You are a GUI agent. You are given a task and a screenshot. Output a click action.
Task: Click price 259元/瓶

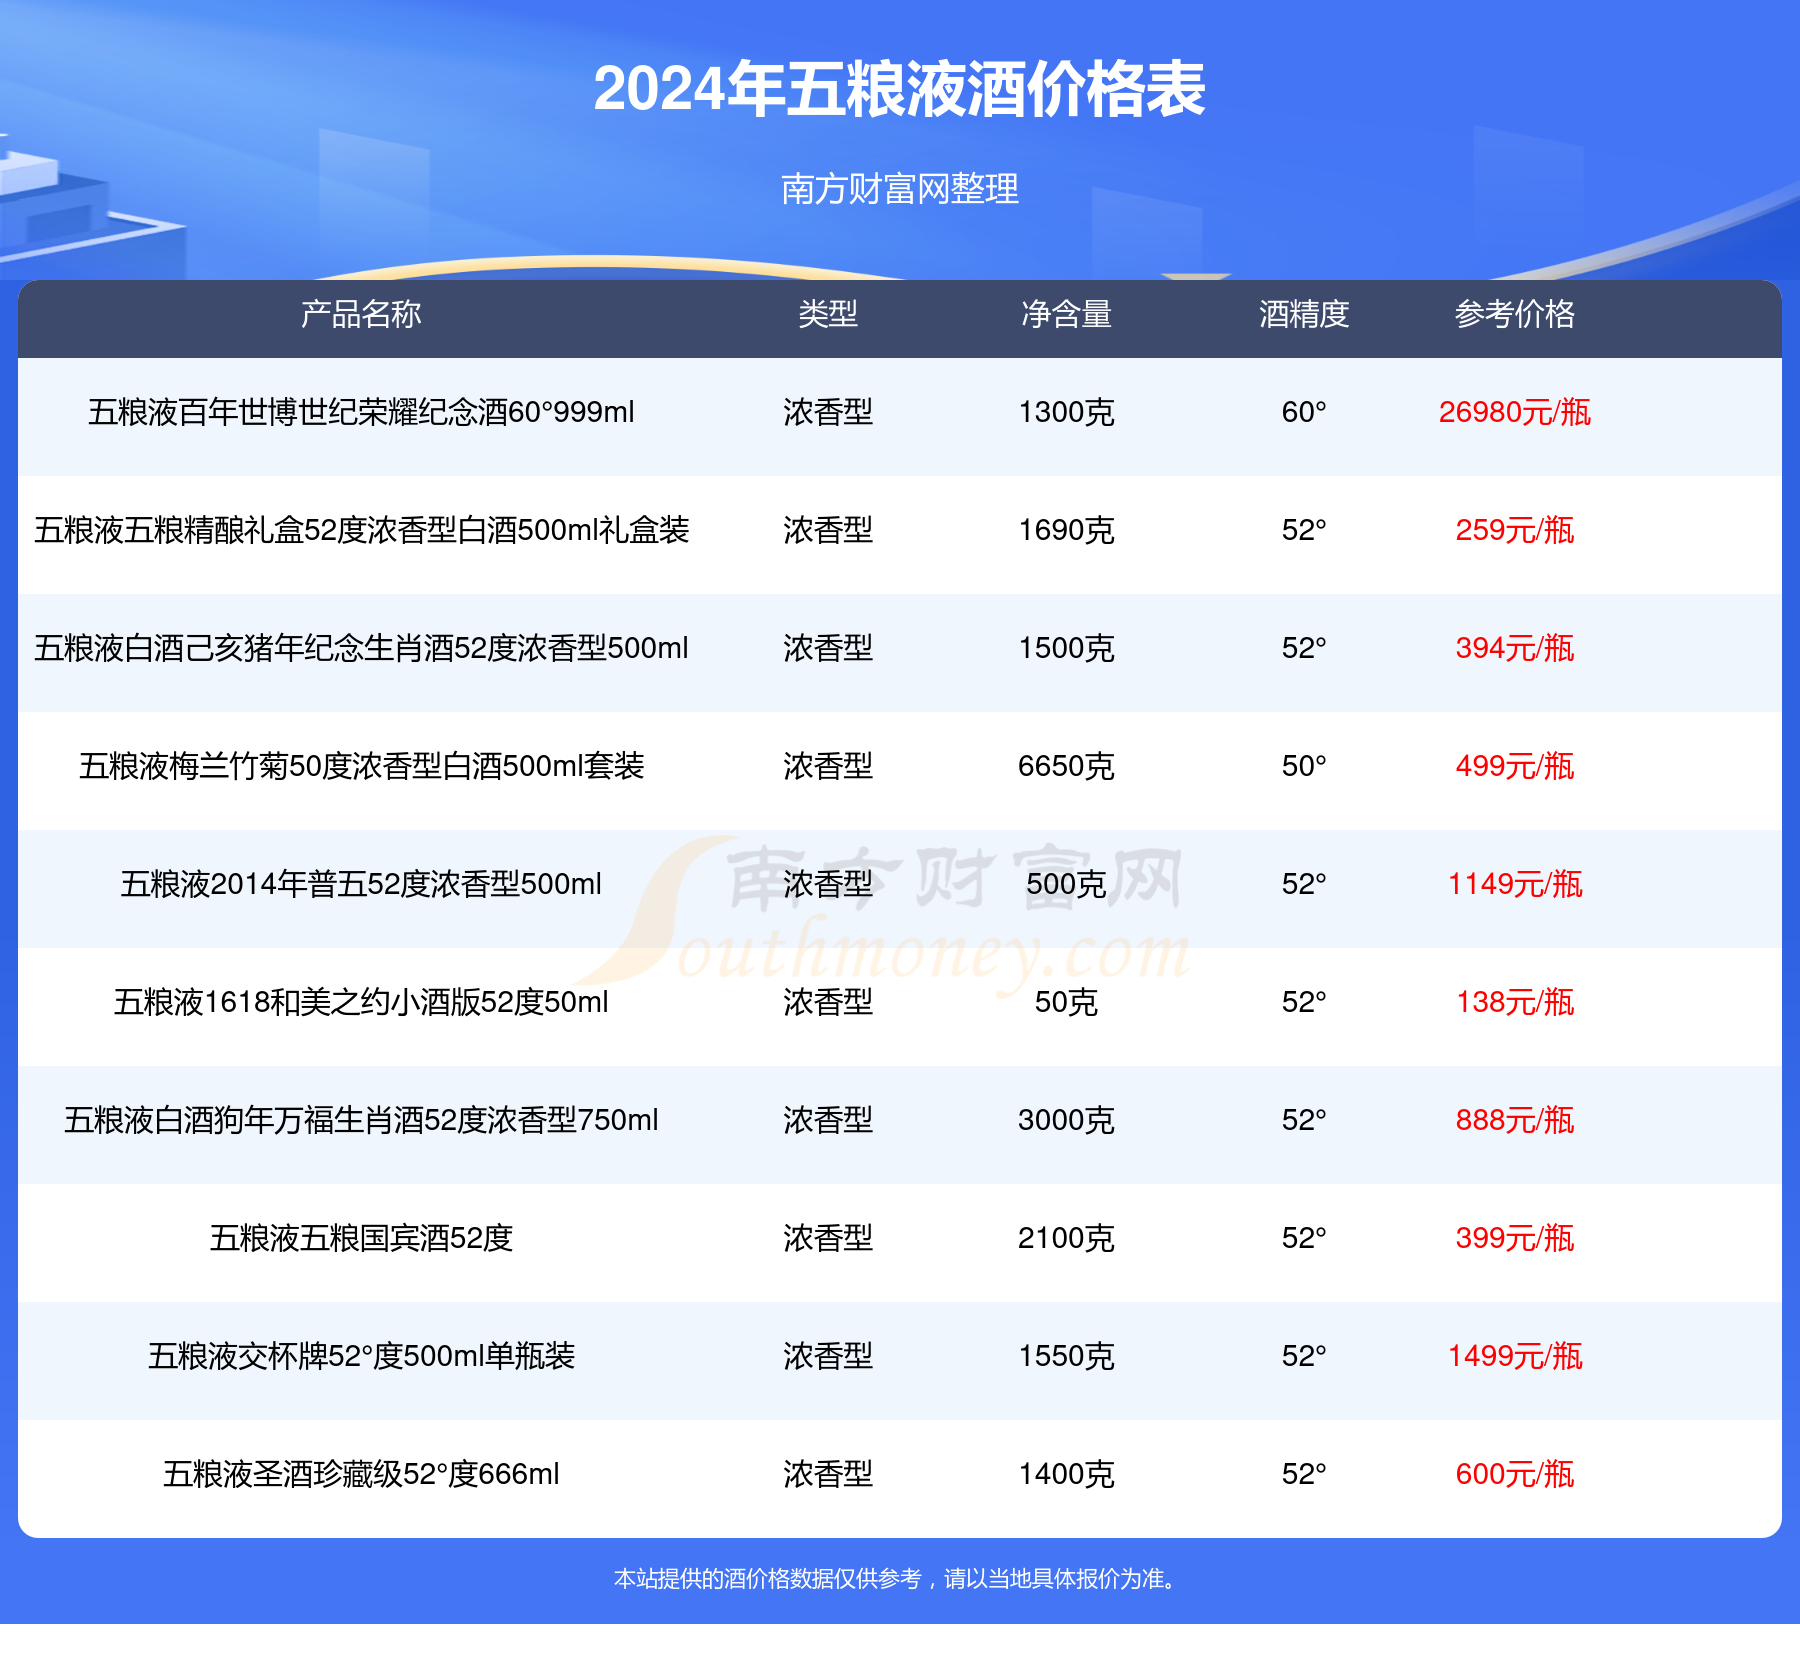[x=1515, y=530]
